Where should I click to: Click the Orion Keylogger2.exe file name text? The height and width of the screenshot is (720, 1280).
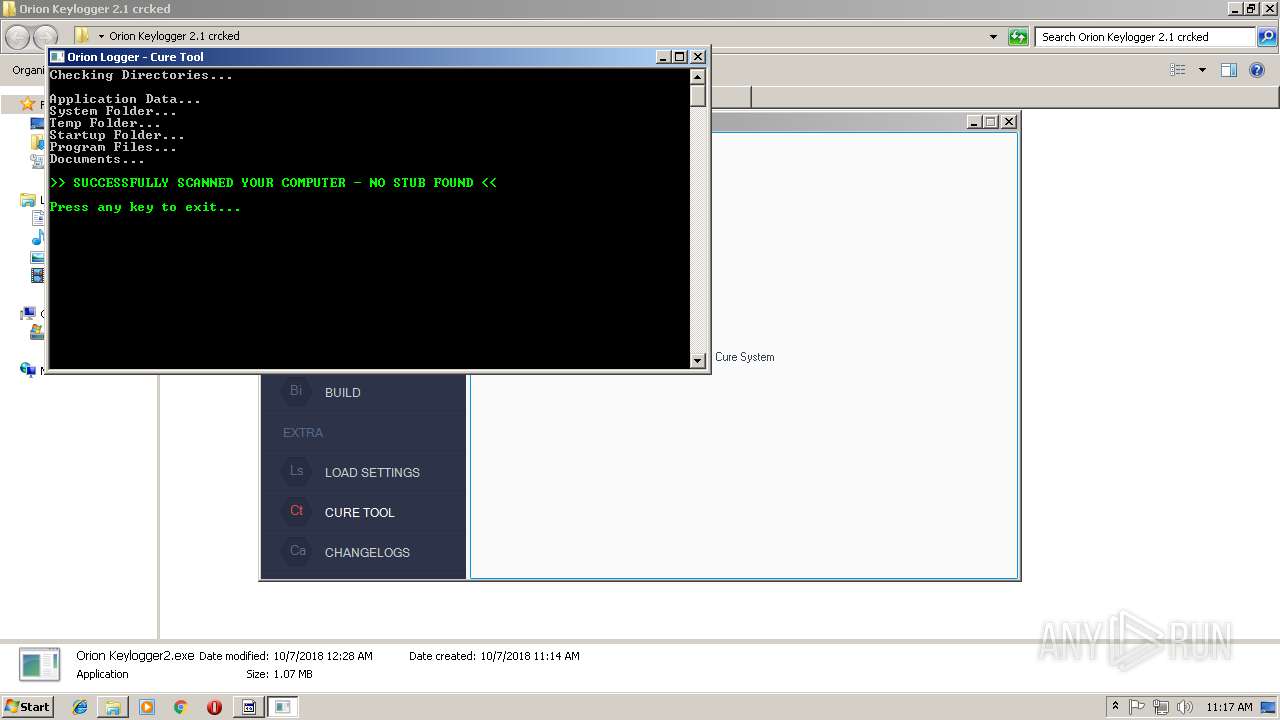(135, 656)
